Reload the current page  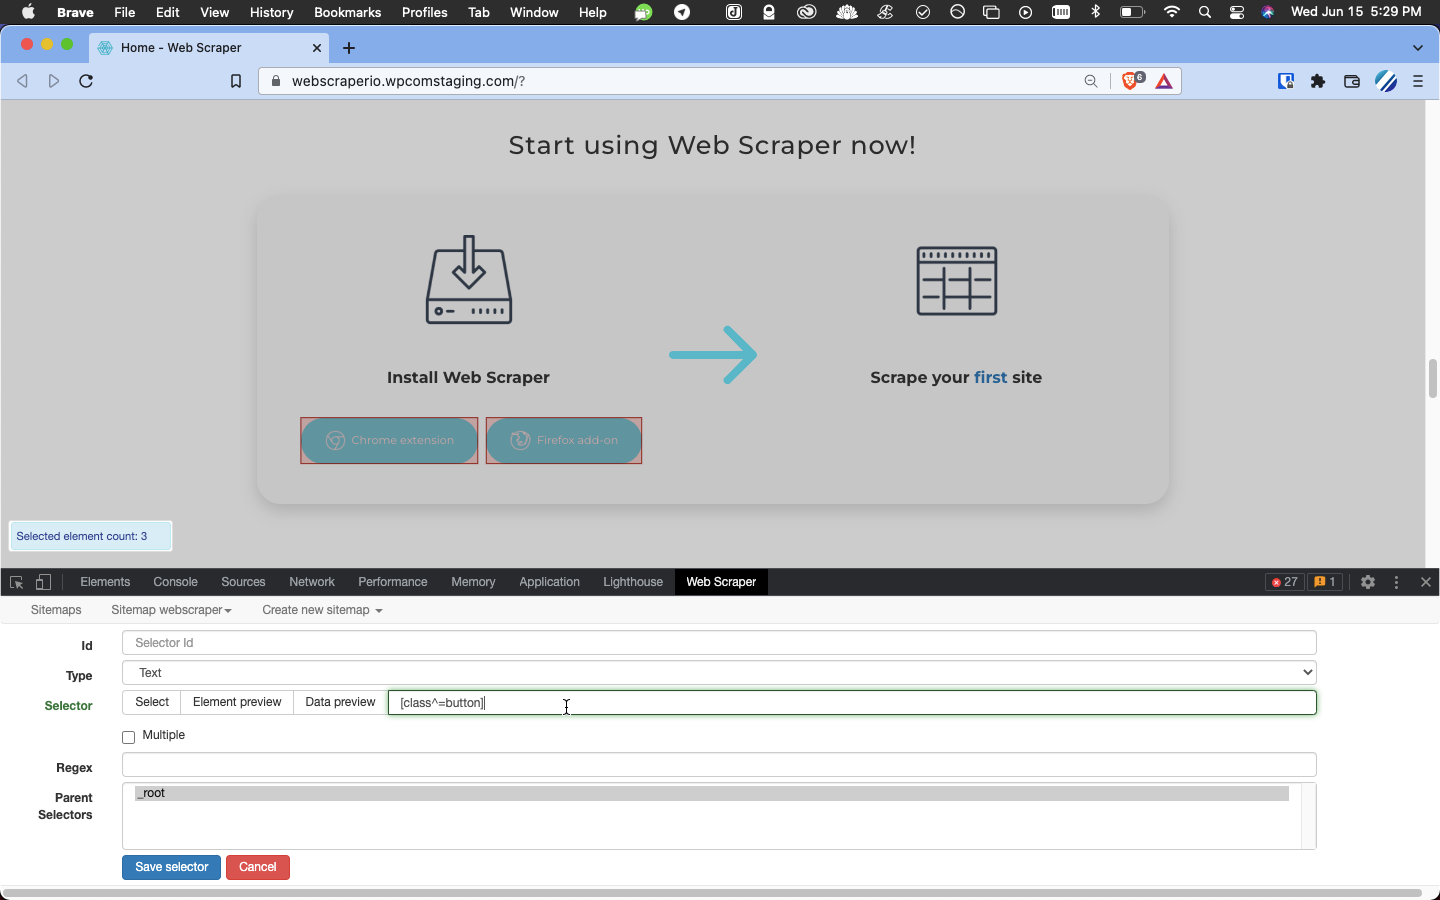tap(86, 82)
